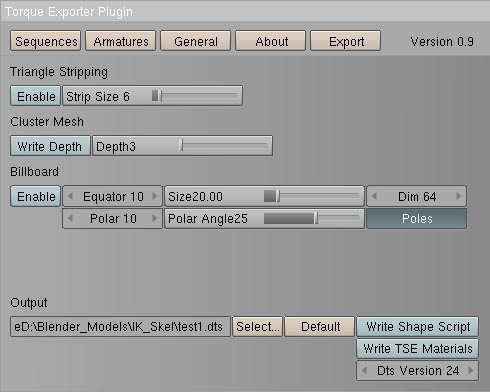Toggle the Poles button
This screenshot has height=392, width=490.
click(x=417, y=219)
